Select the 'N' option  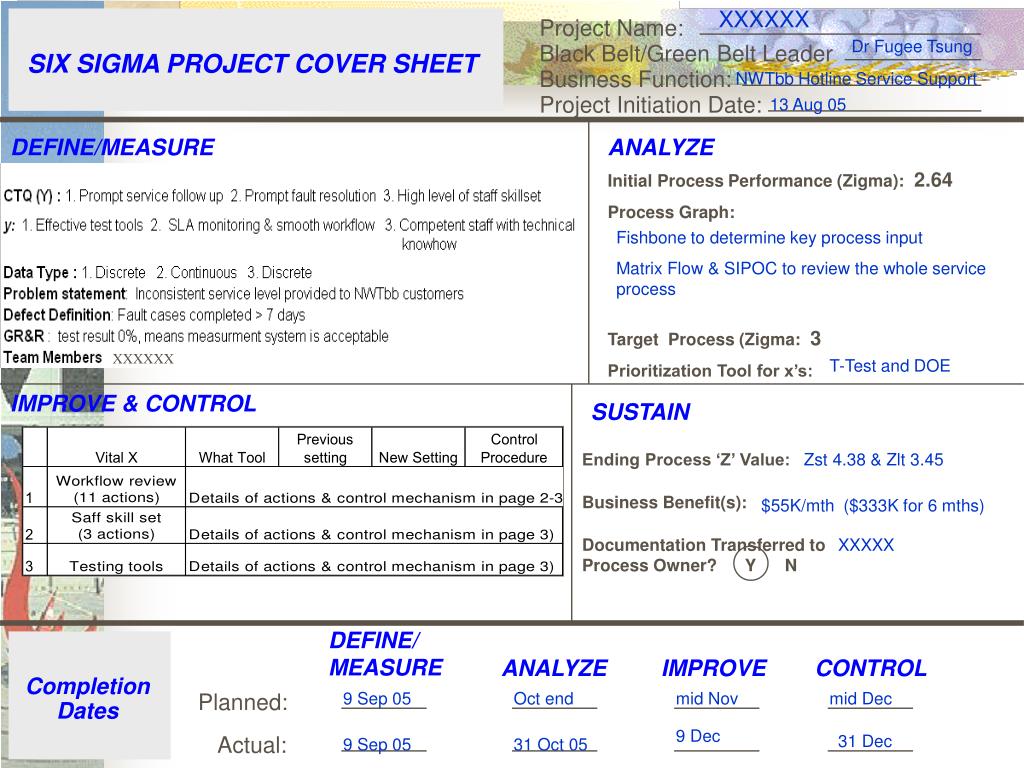point(791,566)
